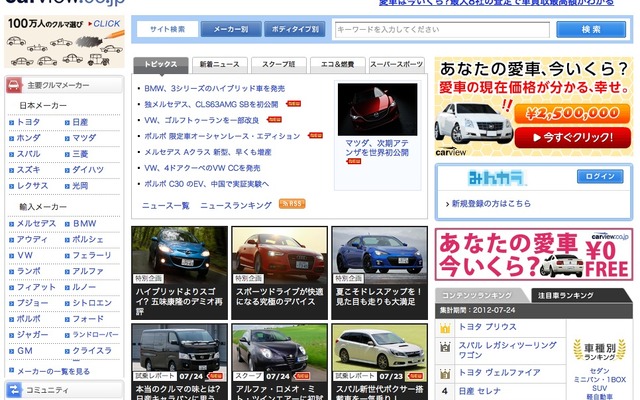Click the 車種別ランキング laurel badge
This screenshot has height=400, width=640.
(x=600, y=350)
